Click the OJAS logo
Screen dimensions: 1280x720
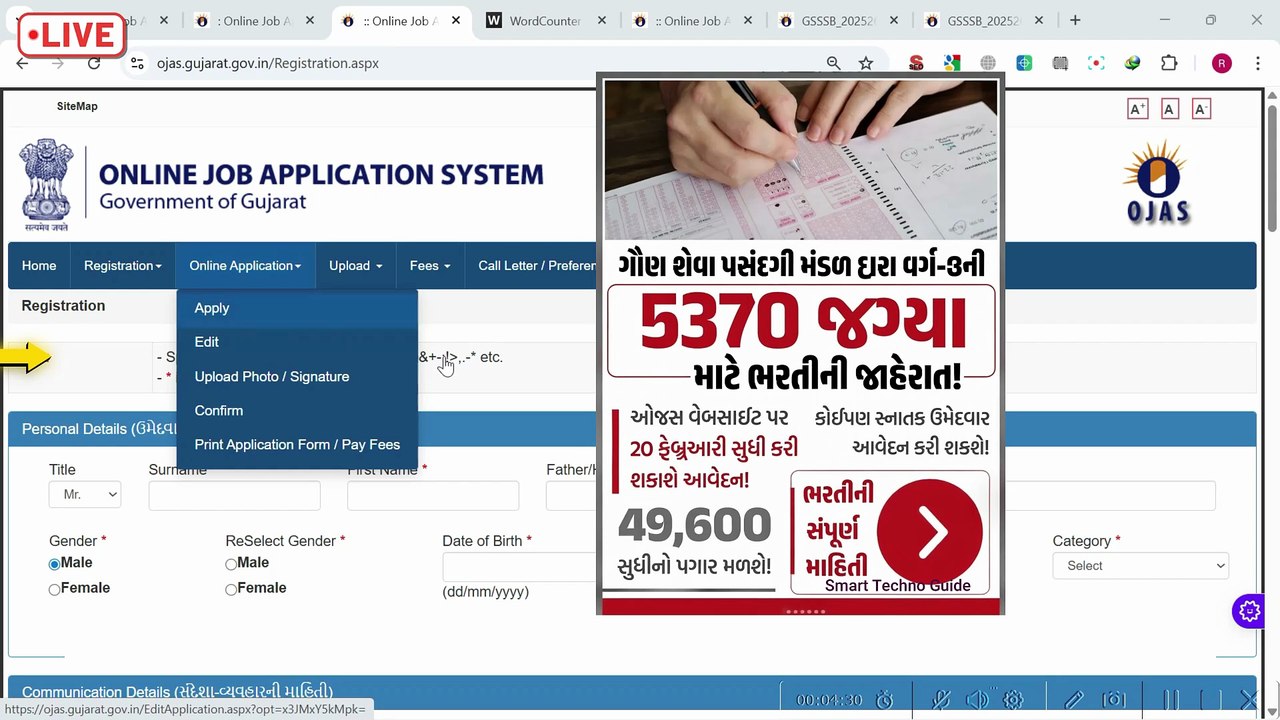coord(1157,181)
